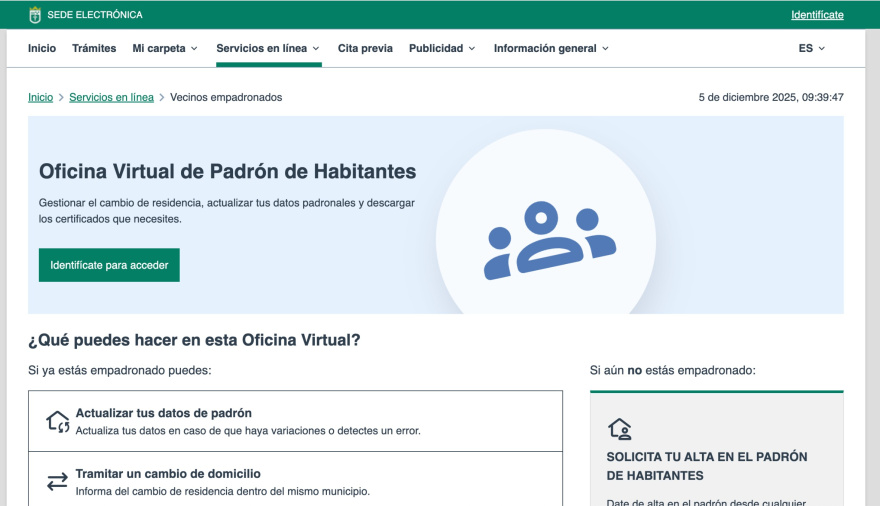Open Actualizar tus datos de padrón
The width and height of the screenshot is (880, 506).
[x=164, y=413]
